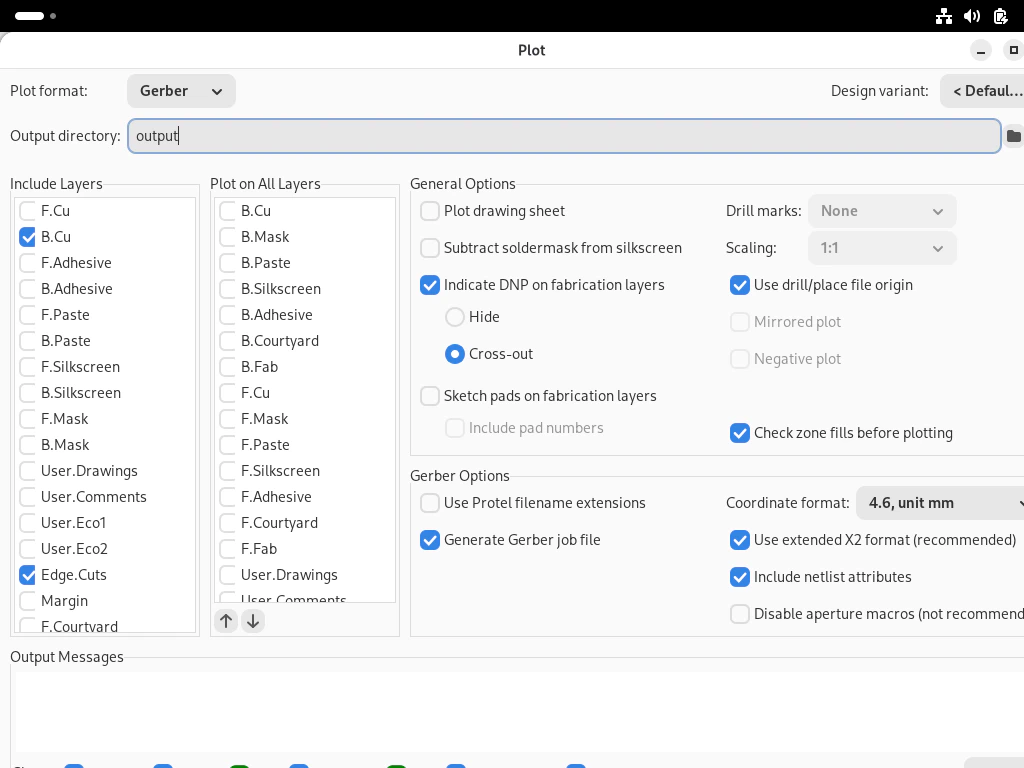Open volume control in top bar
This screenshot has width=1024, height=768.
tap(972, 16)
